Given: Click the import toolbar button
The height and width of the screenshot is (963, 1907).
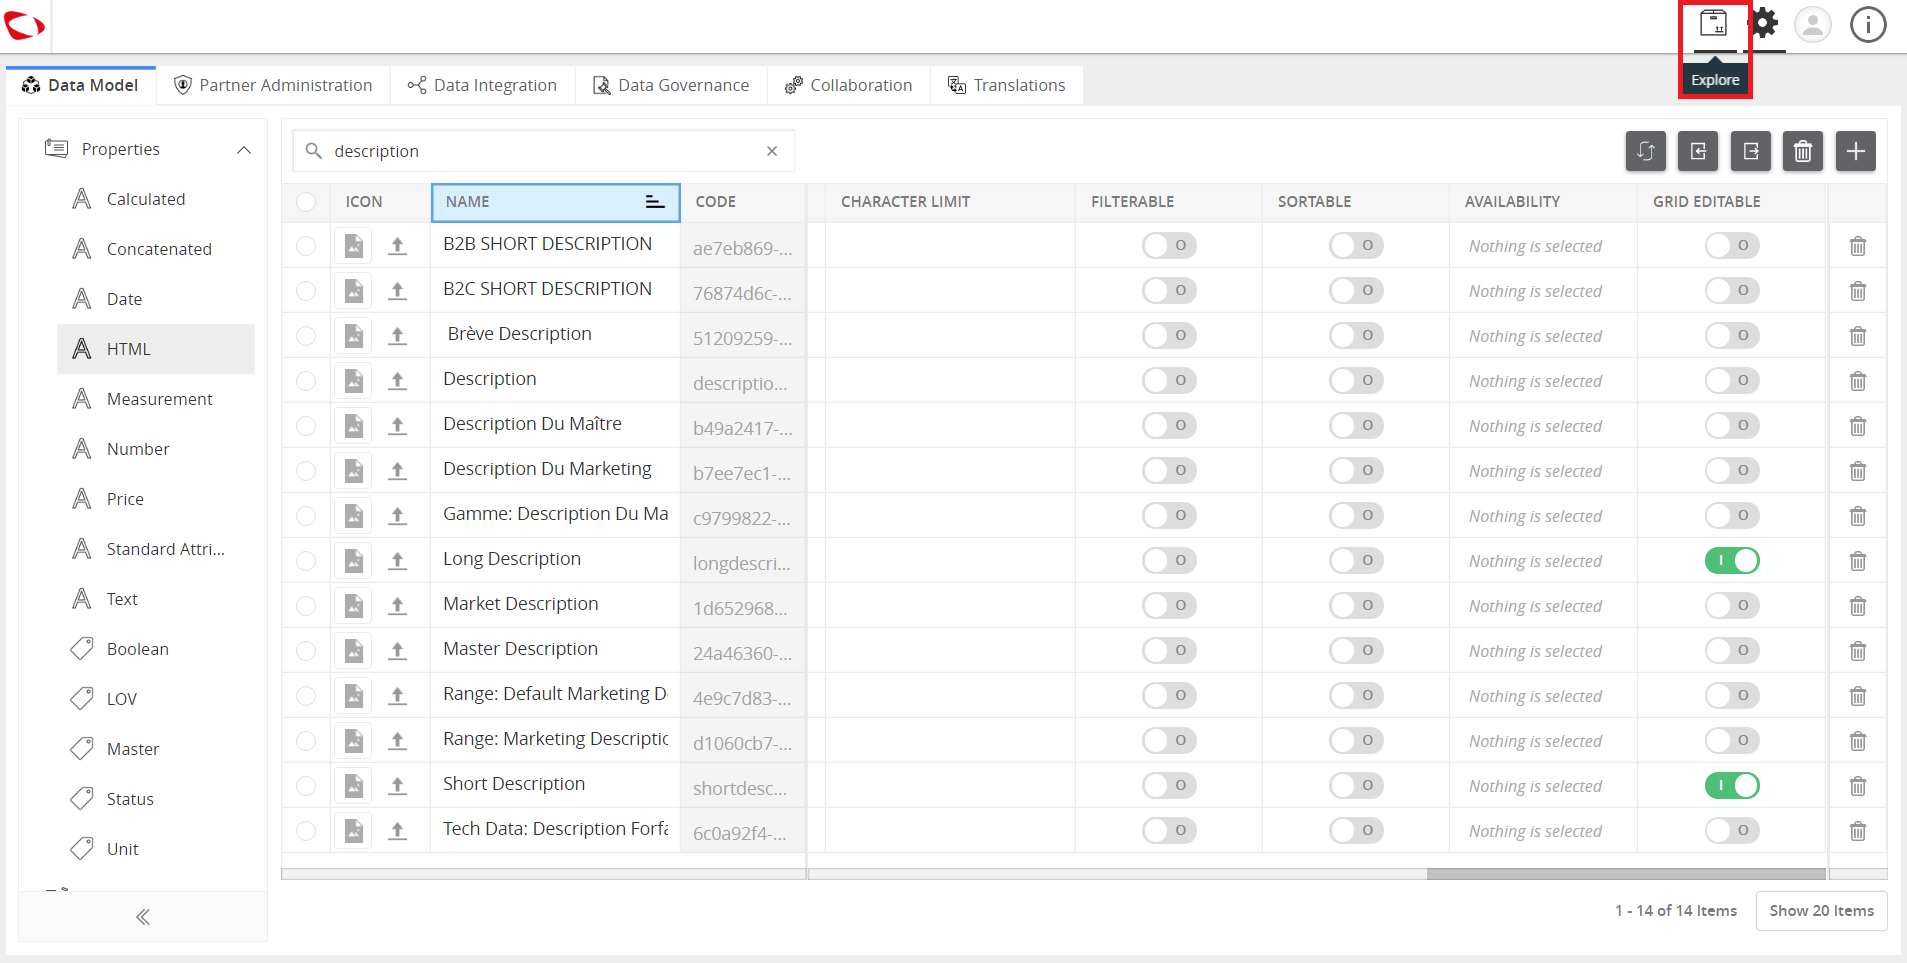Looking at the screenshot, I should [1698, 151].
